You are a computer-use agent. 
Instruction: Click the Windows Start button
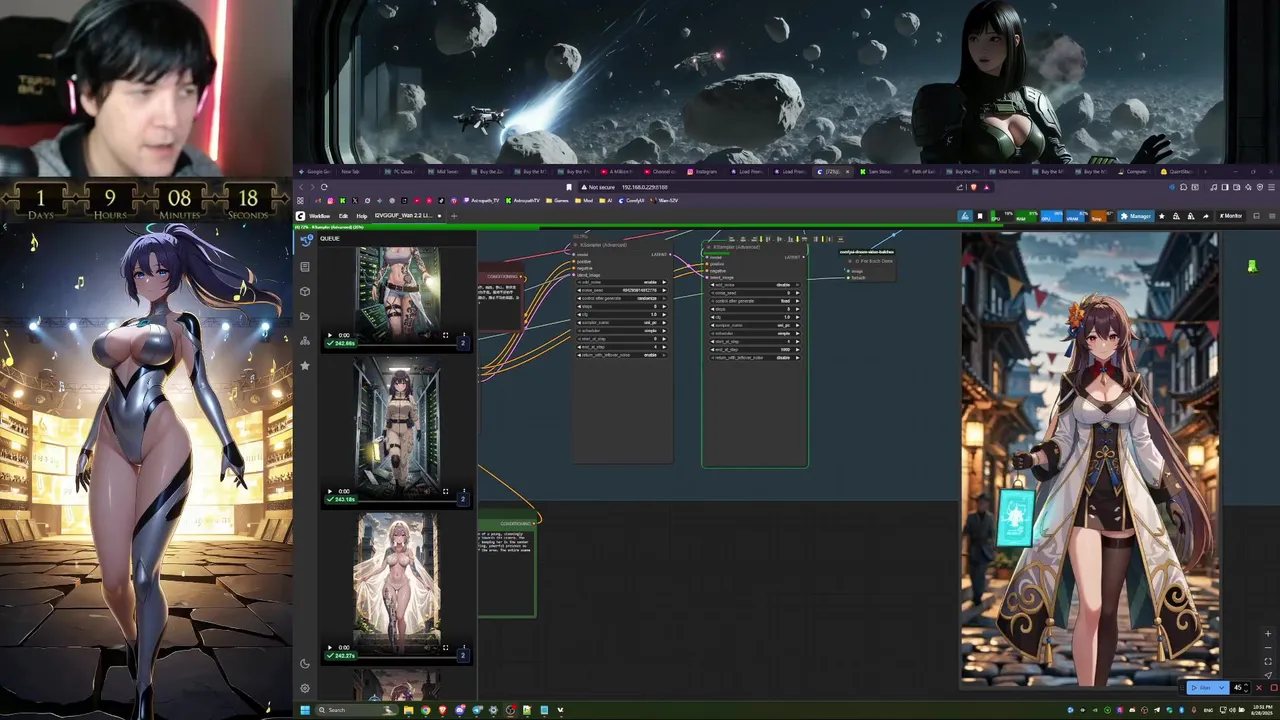(x=305, y=710)
